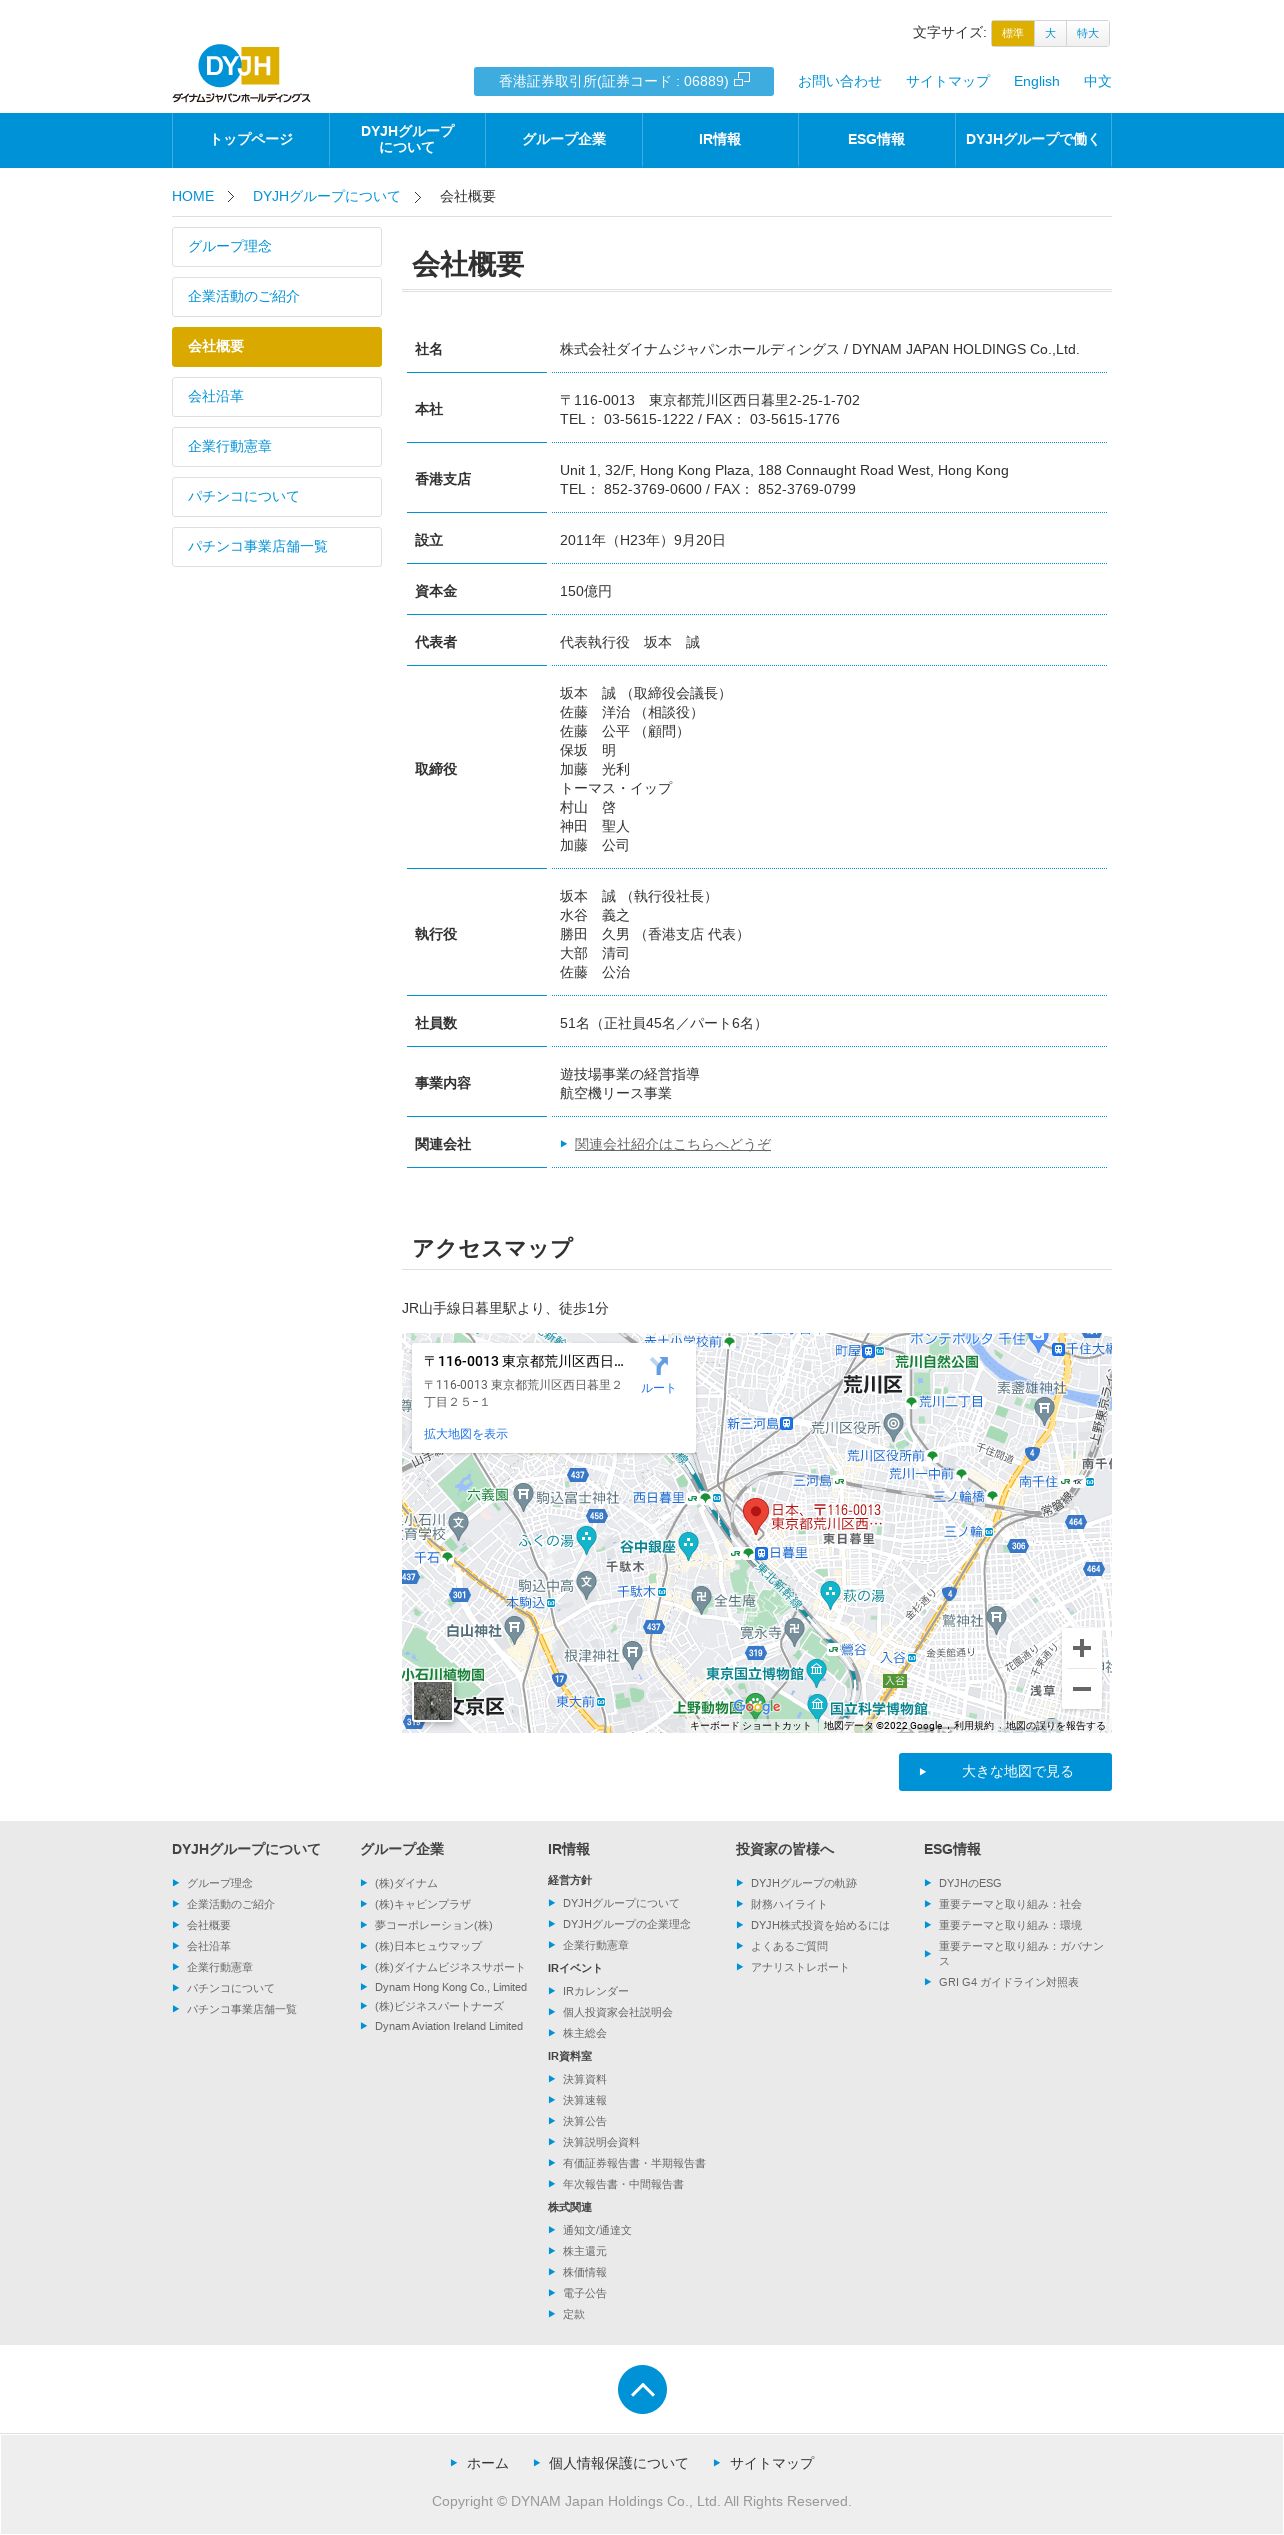Click the DYJH logo

tap(241, 73)
